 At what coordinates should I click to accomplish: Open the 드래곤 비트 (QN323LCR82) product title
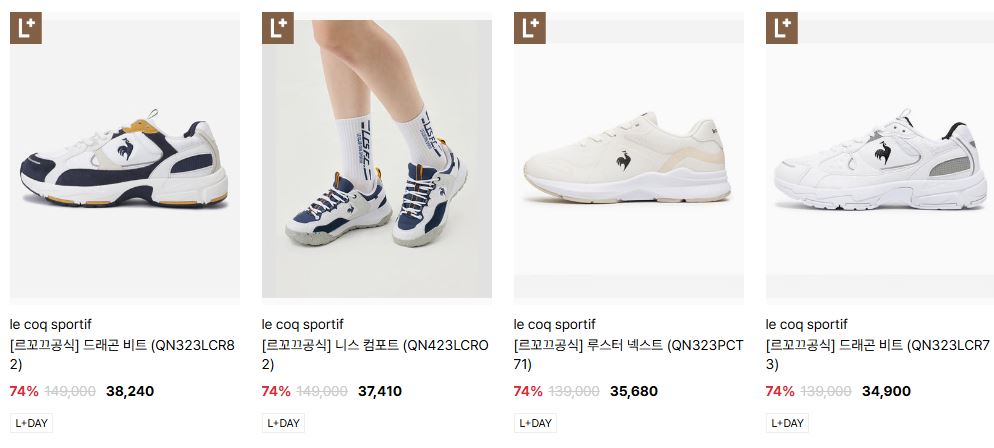(x=122, y=355)
